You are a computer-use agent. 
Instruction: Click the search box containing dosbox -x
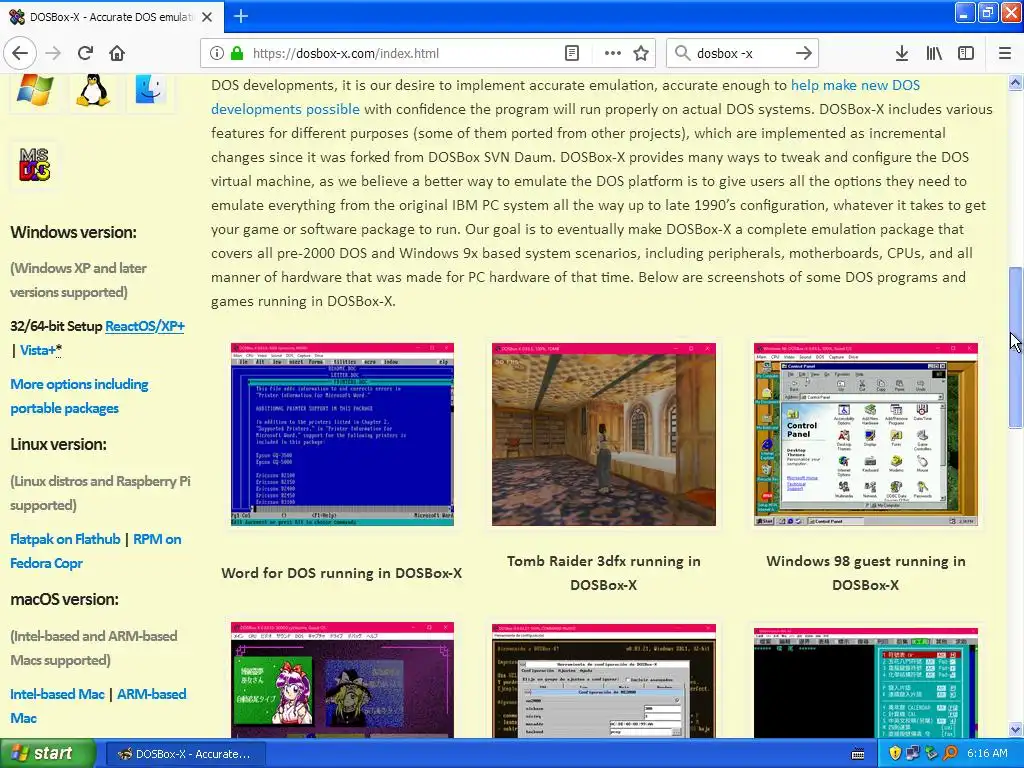point(743,54)
